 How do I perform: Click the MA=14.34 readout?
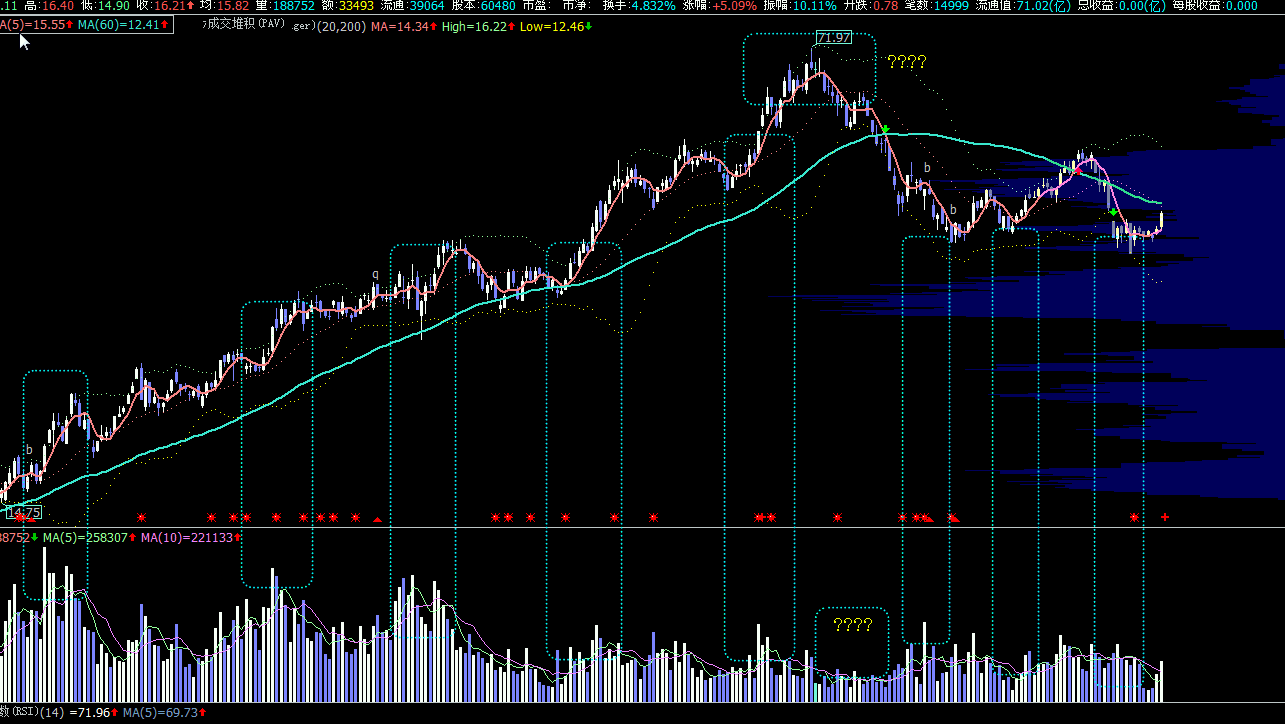[403, 26]
